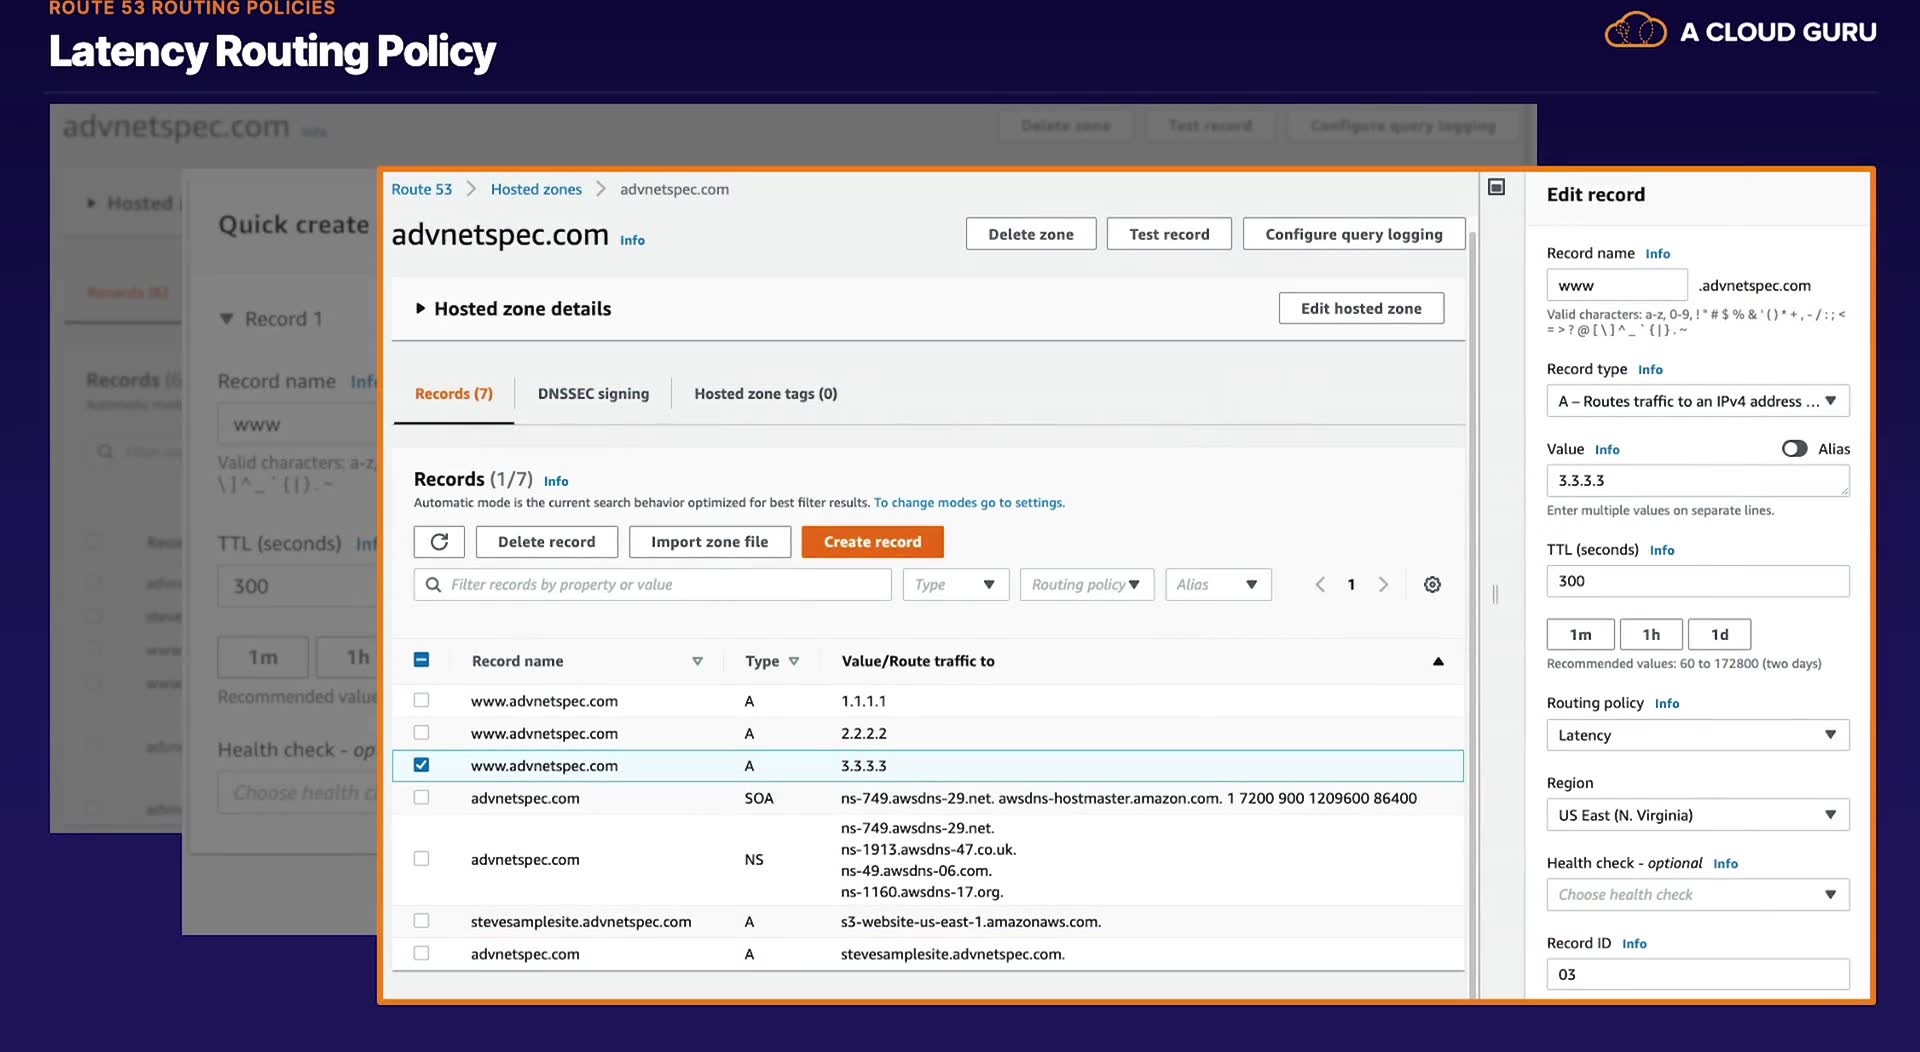The width and height of the screenshot is (1920, 1052).
Task: Toggle the Alias switch
Action: coord(1794,449)
